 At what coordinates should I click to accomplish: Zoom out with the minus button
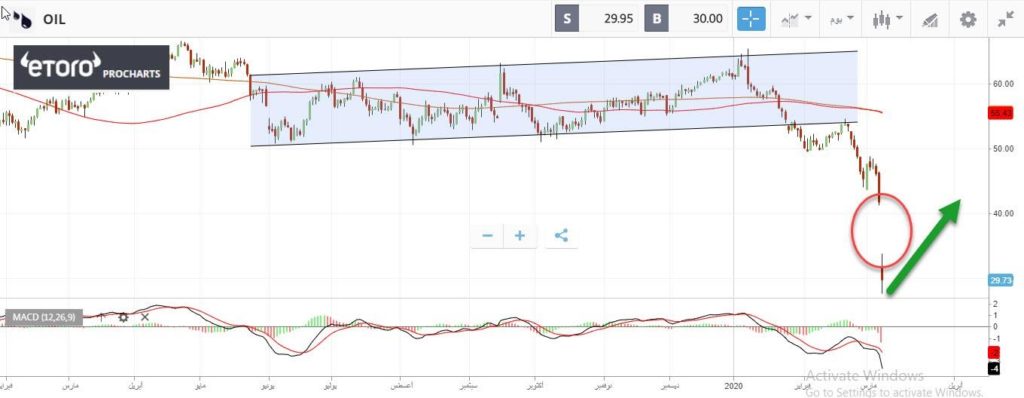(488, 235)
